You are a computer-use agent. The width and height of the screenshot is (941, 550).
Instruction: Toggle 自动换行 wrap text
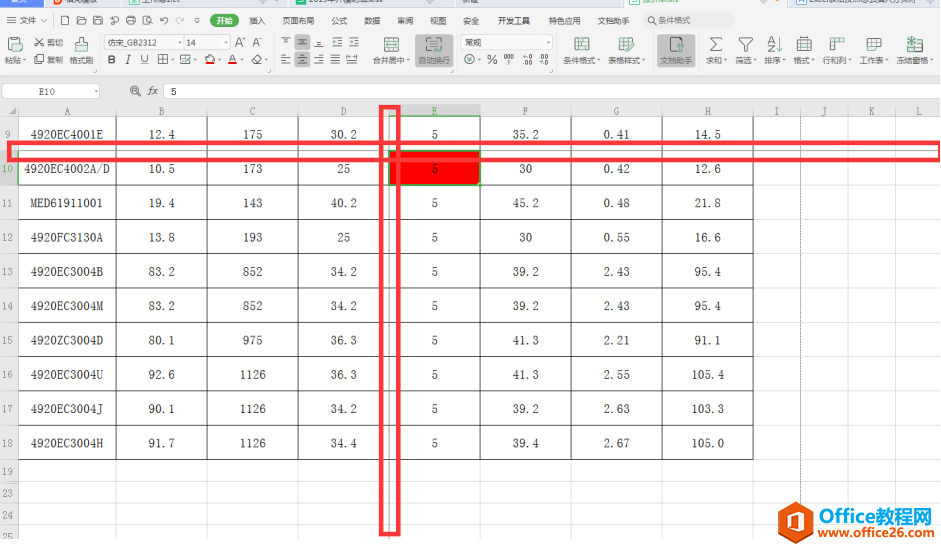click(434, 50)
